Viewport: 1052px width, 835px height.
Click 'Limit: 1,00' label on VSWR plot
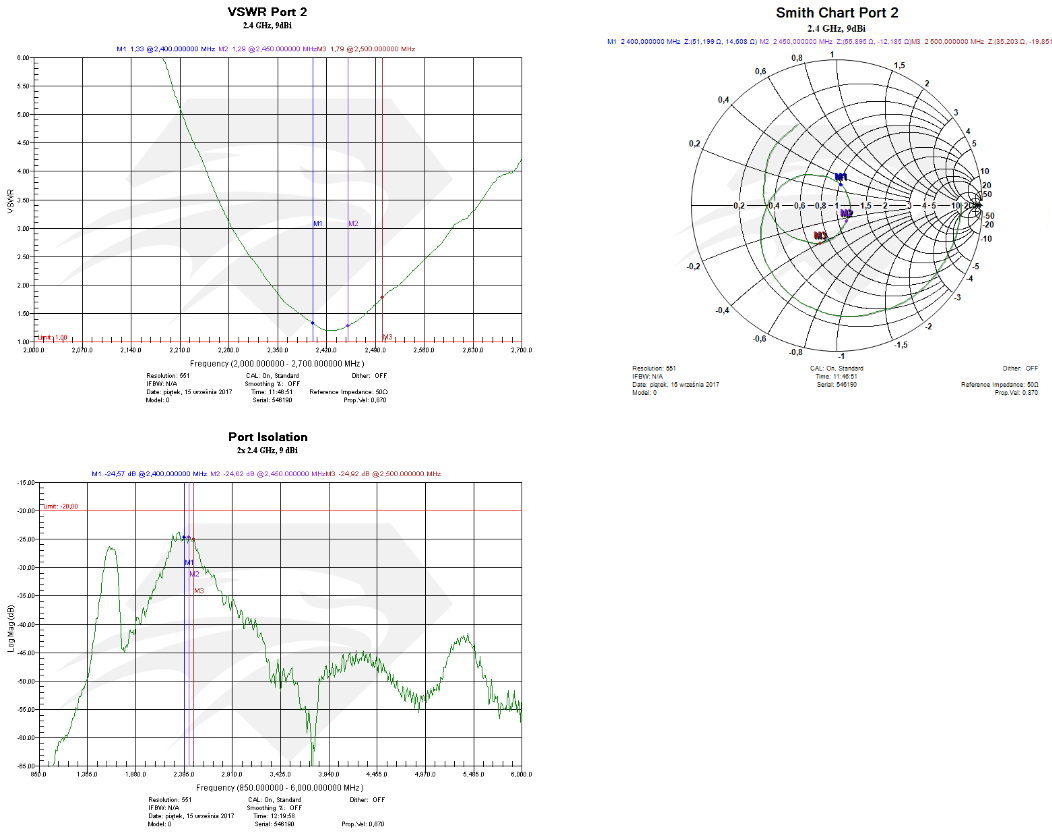(x=52, y=337)
